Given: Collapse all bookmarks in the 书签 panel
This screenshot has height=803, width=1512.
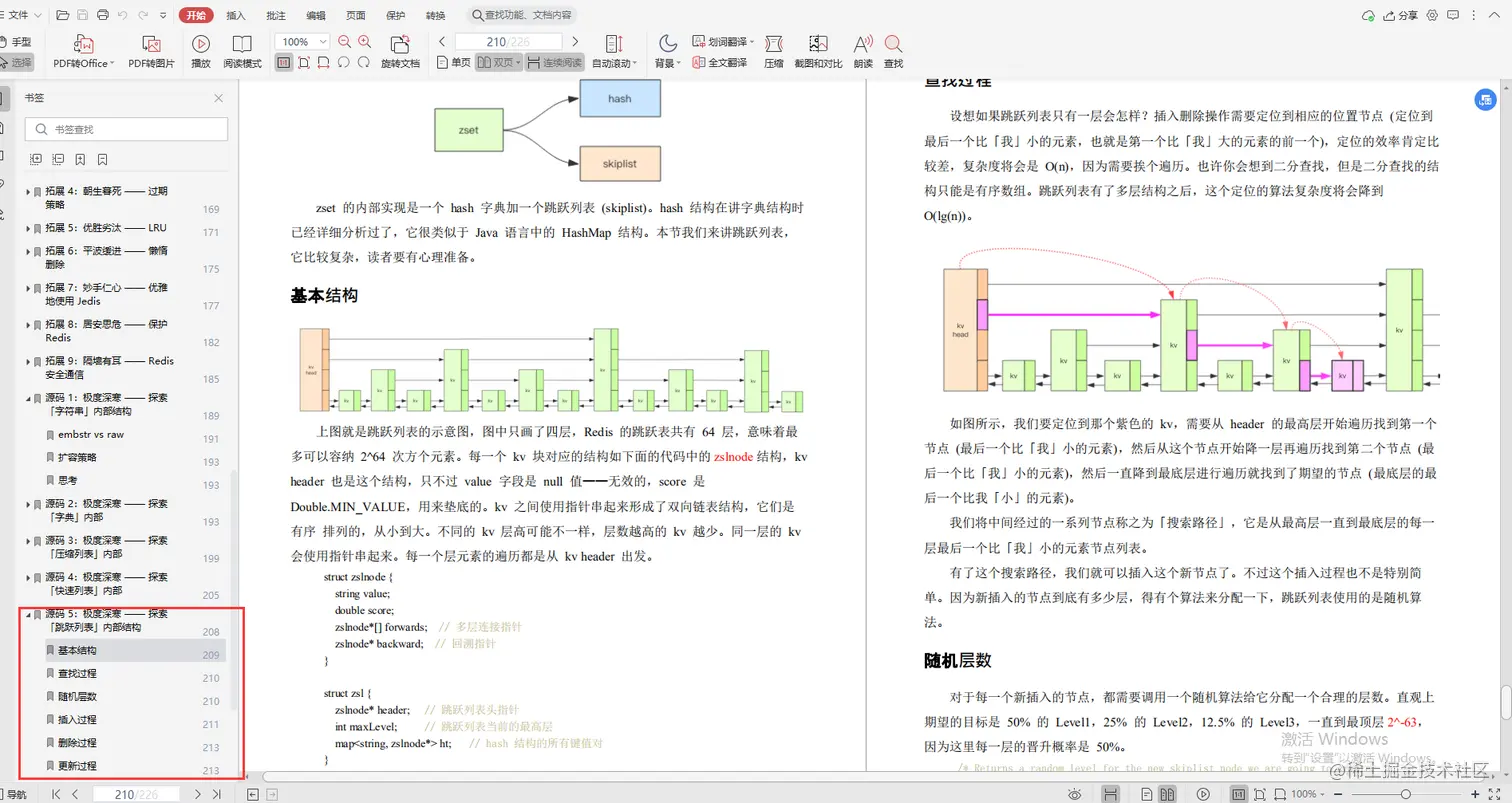Looking at the screenshot, I should tap(58, 160).
